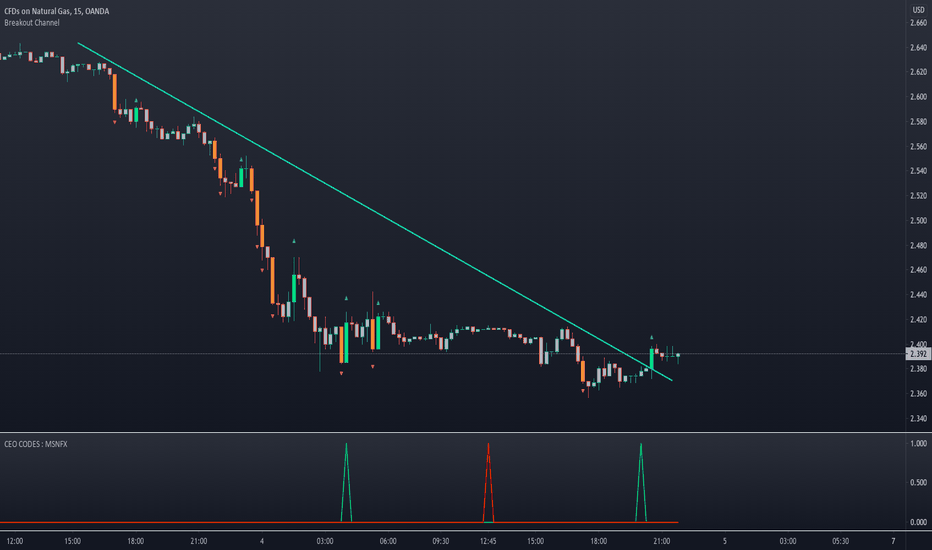Click the 2.500 price axis label
This screenshot has height=550, width=932.
[918, 221]
